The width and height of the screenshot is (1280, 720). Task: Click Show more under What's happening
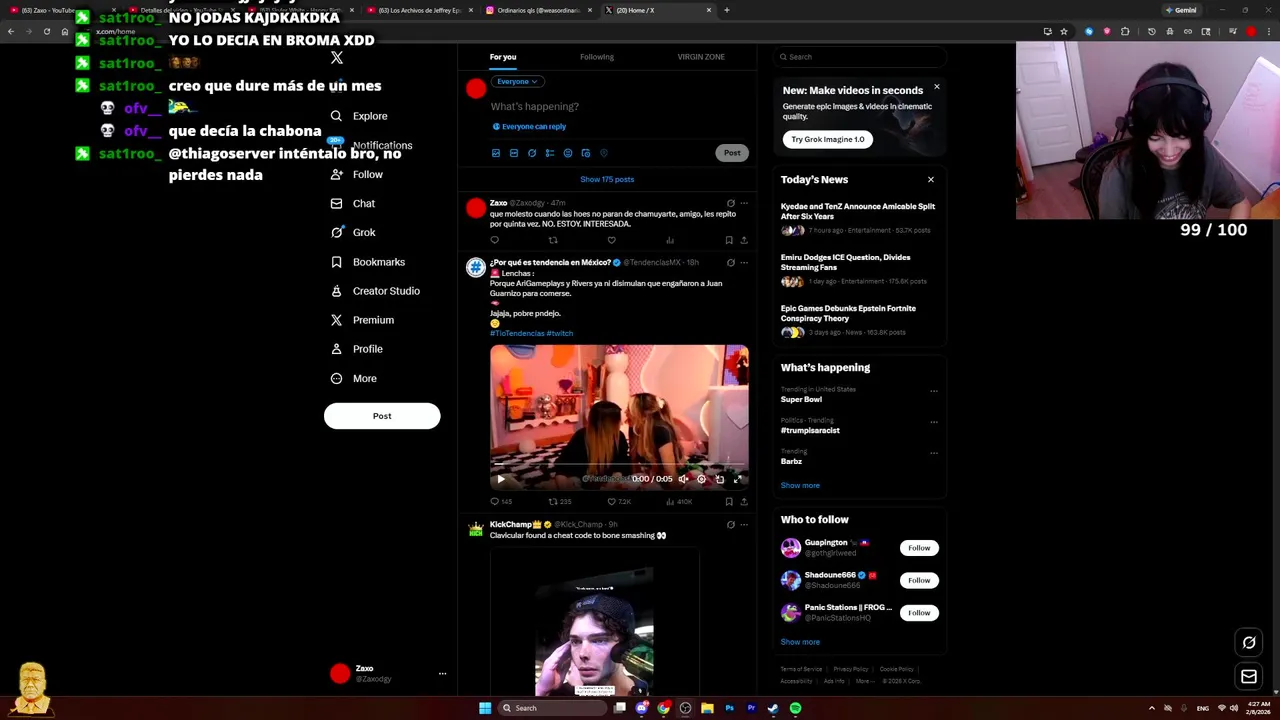tap(800, 486)
